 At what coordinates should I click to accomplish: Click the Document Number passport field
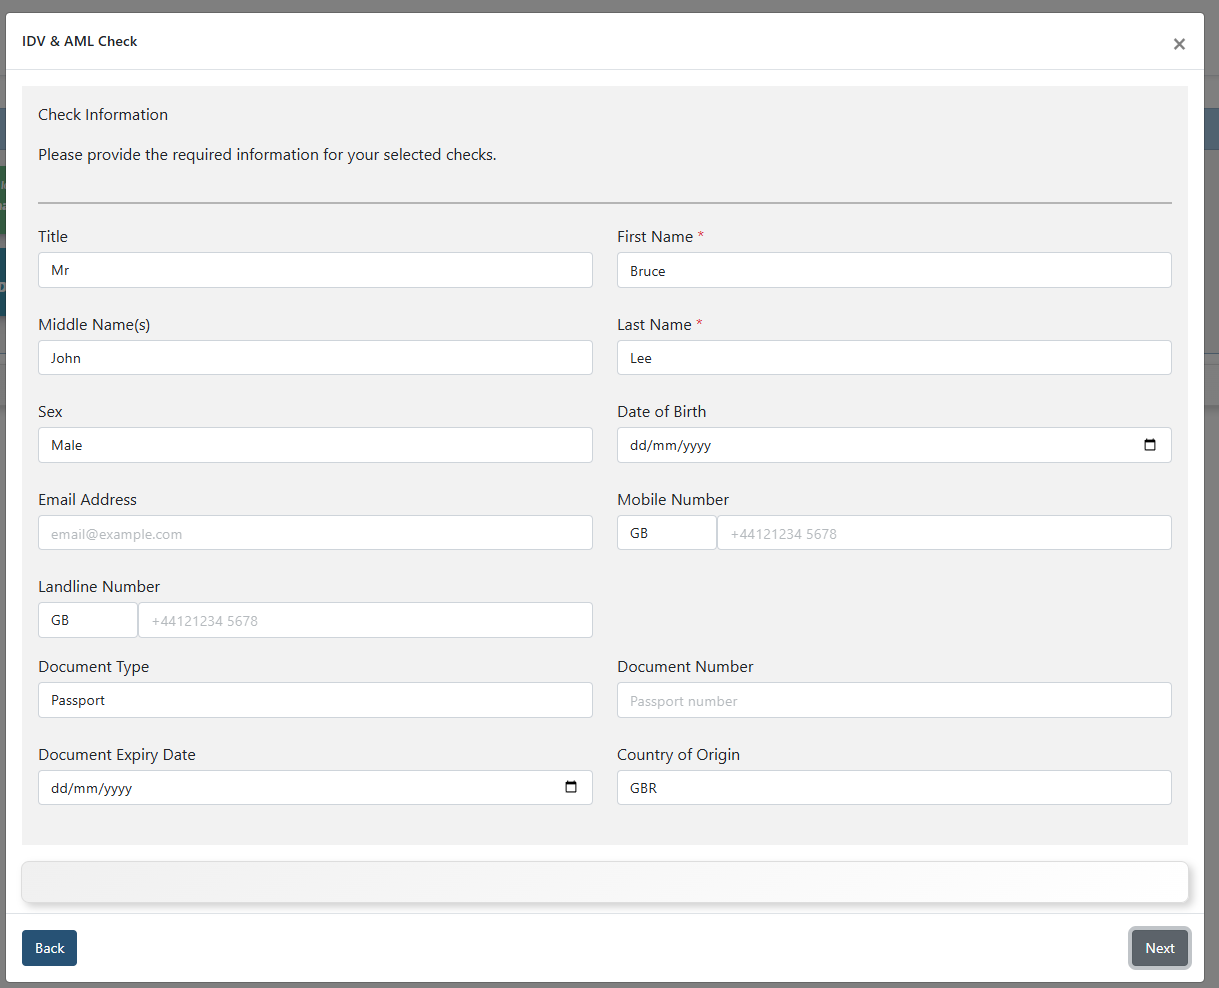pos(894,700)
